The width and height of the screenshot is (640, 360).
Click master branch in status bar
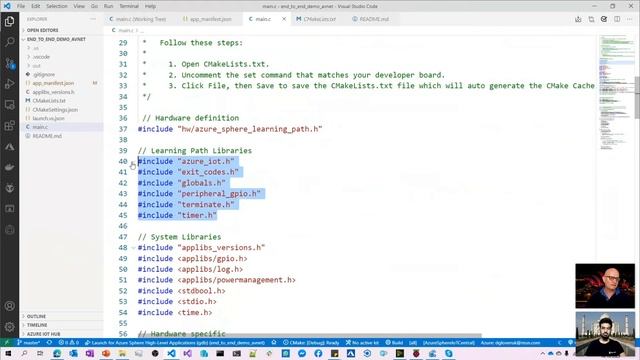click(x=29, y=342)
